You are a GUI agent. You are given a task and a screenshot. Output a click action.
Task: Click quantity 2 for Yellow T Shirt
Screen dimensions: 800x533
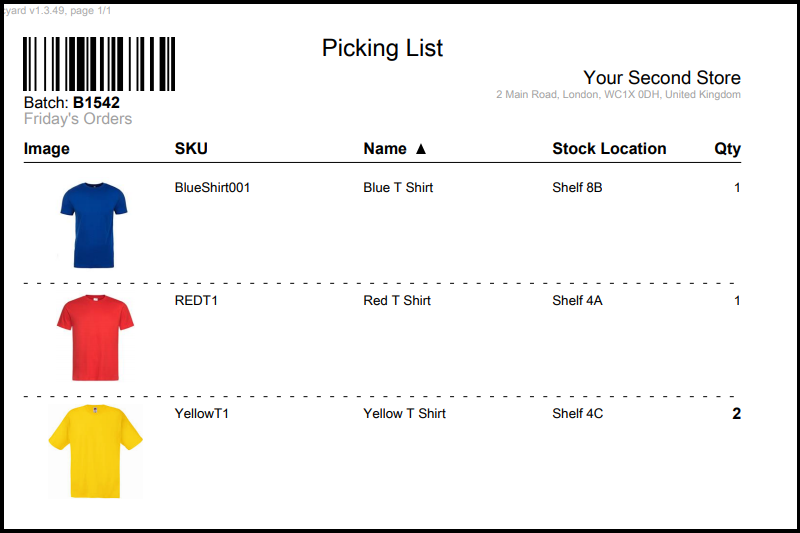coord(737,413)
